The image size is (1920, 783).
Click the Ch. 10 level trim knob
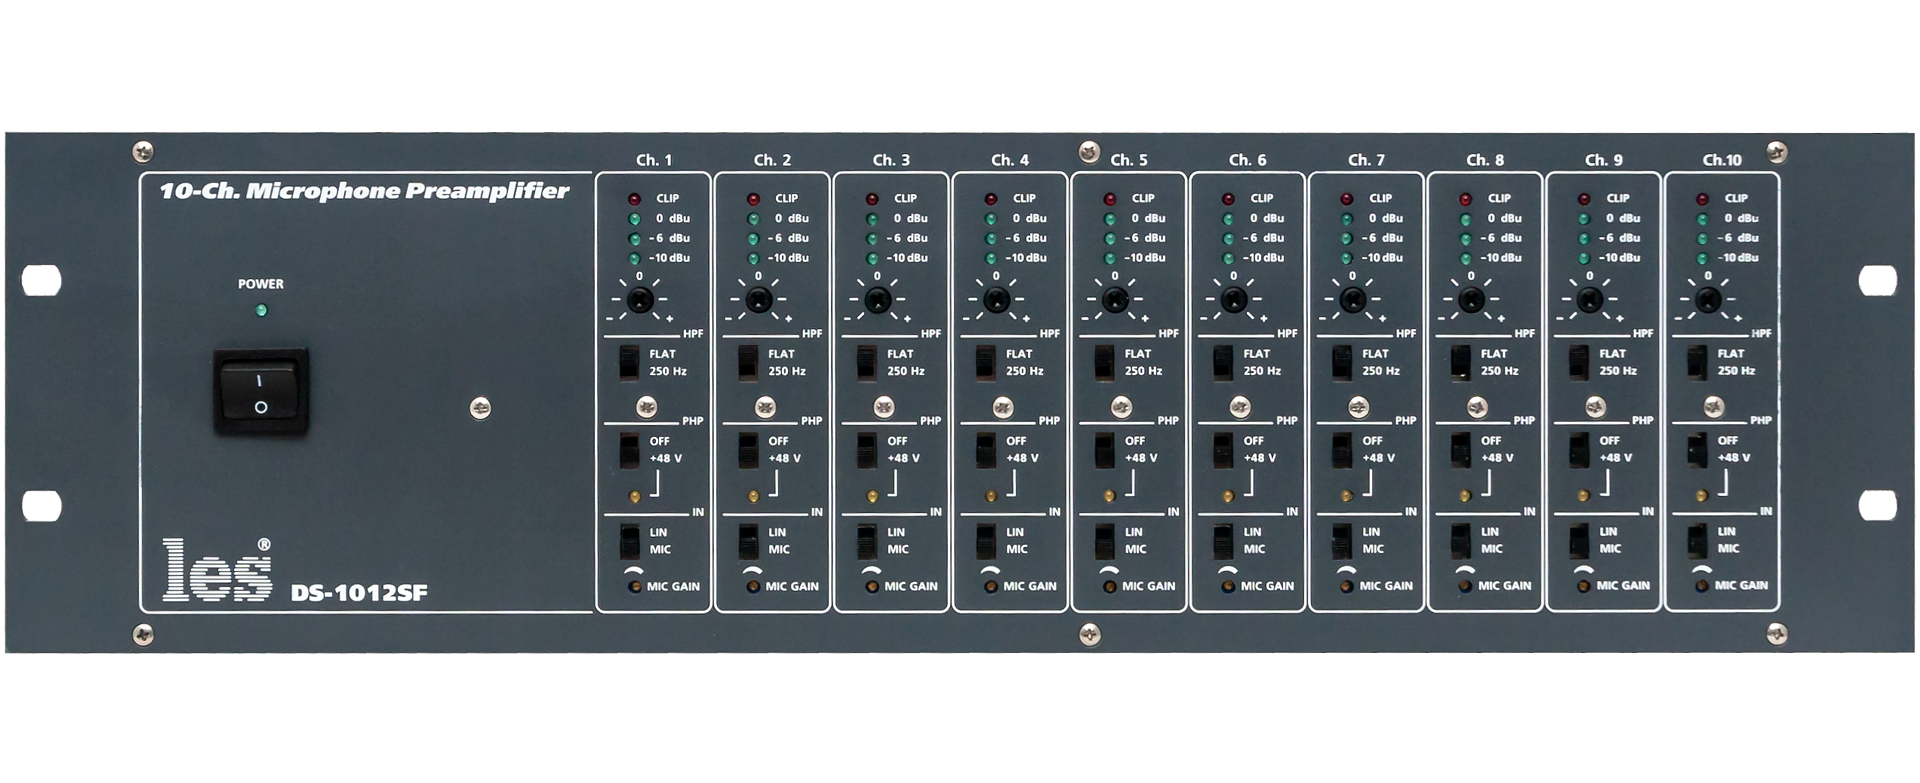coord(1708,299)
